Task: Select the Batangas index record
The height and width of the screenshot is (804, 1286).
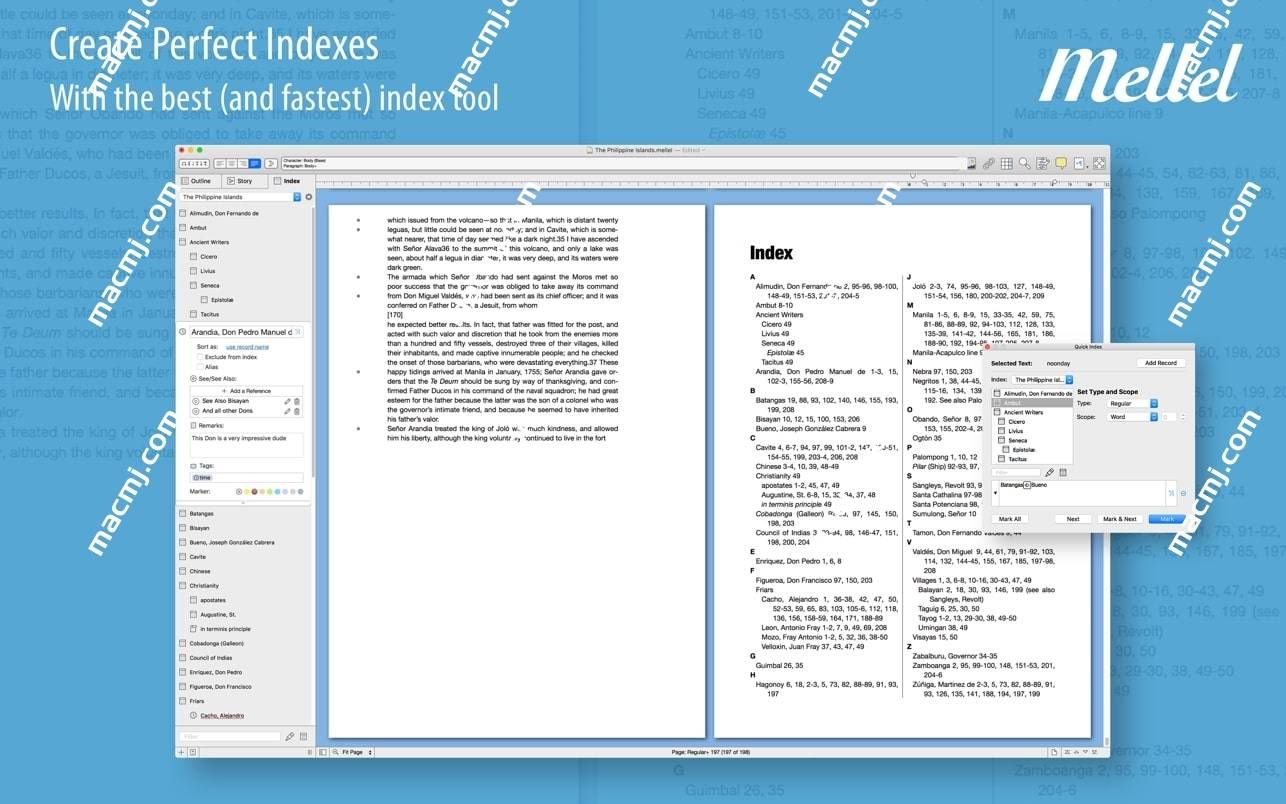Action: click(x=201, y=513)
